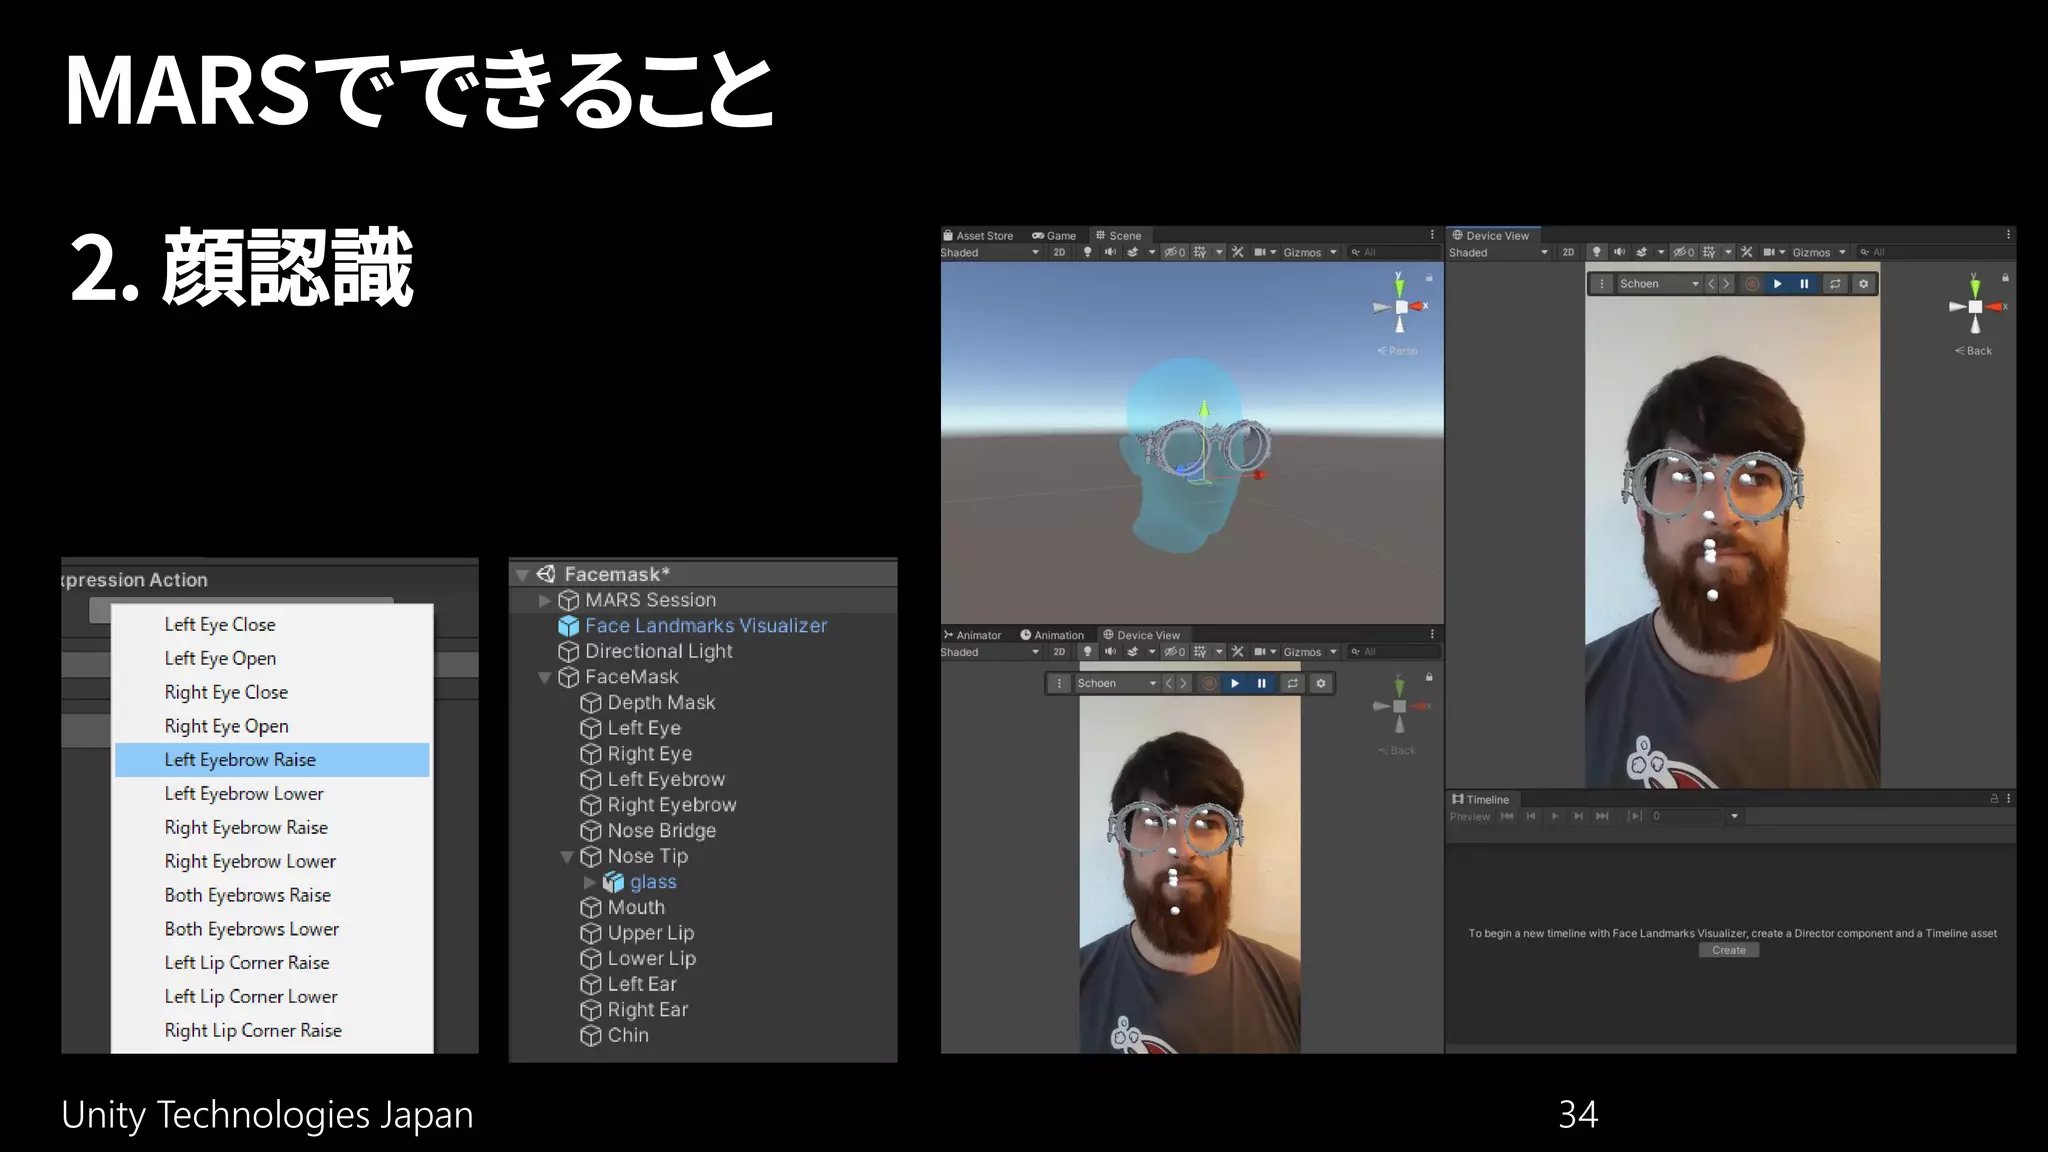This screenshot has width=2048, height=1152.
Task: Select Directional Light in hierarchy
Action: [645, 651]
